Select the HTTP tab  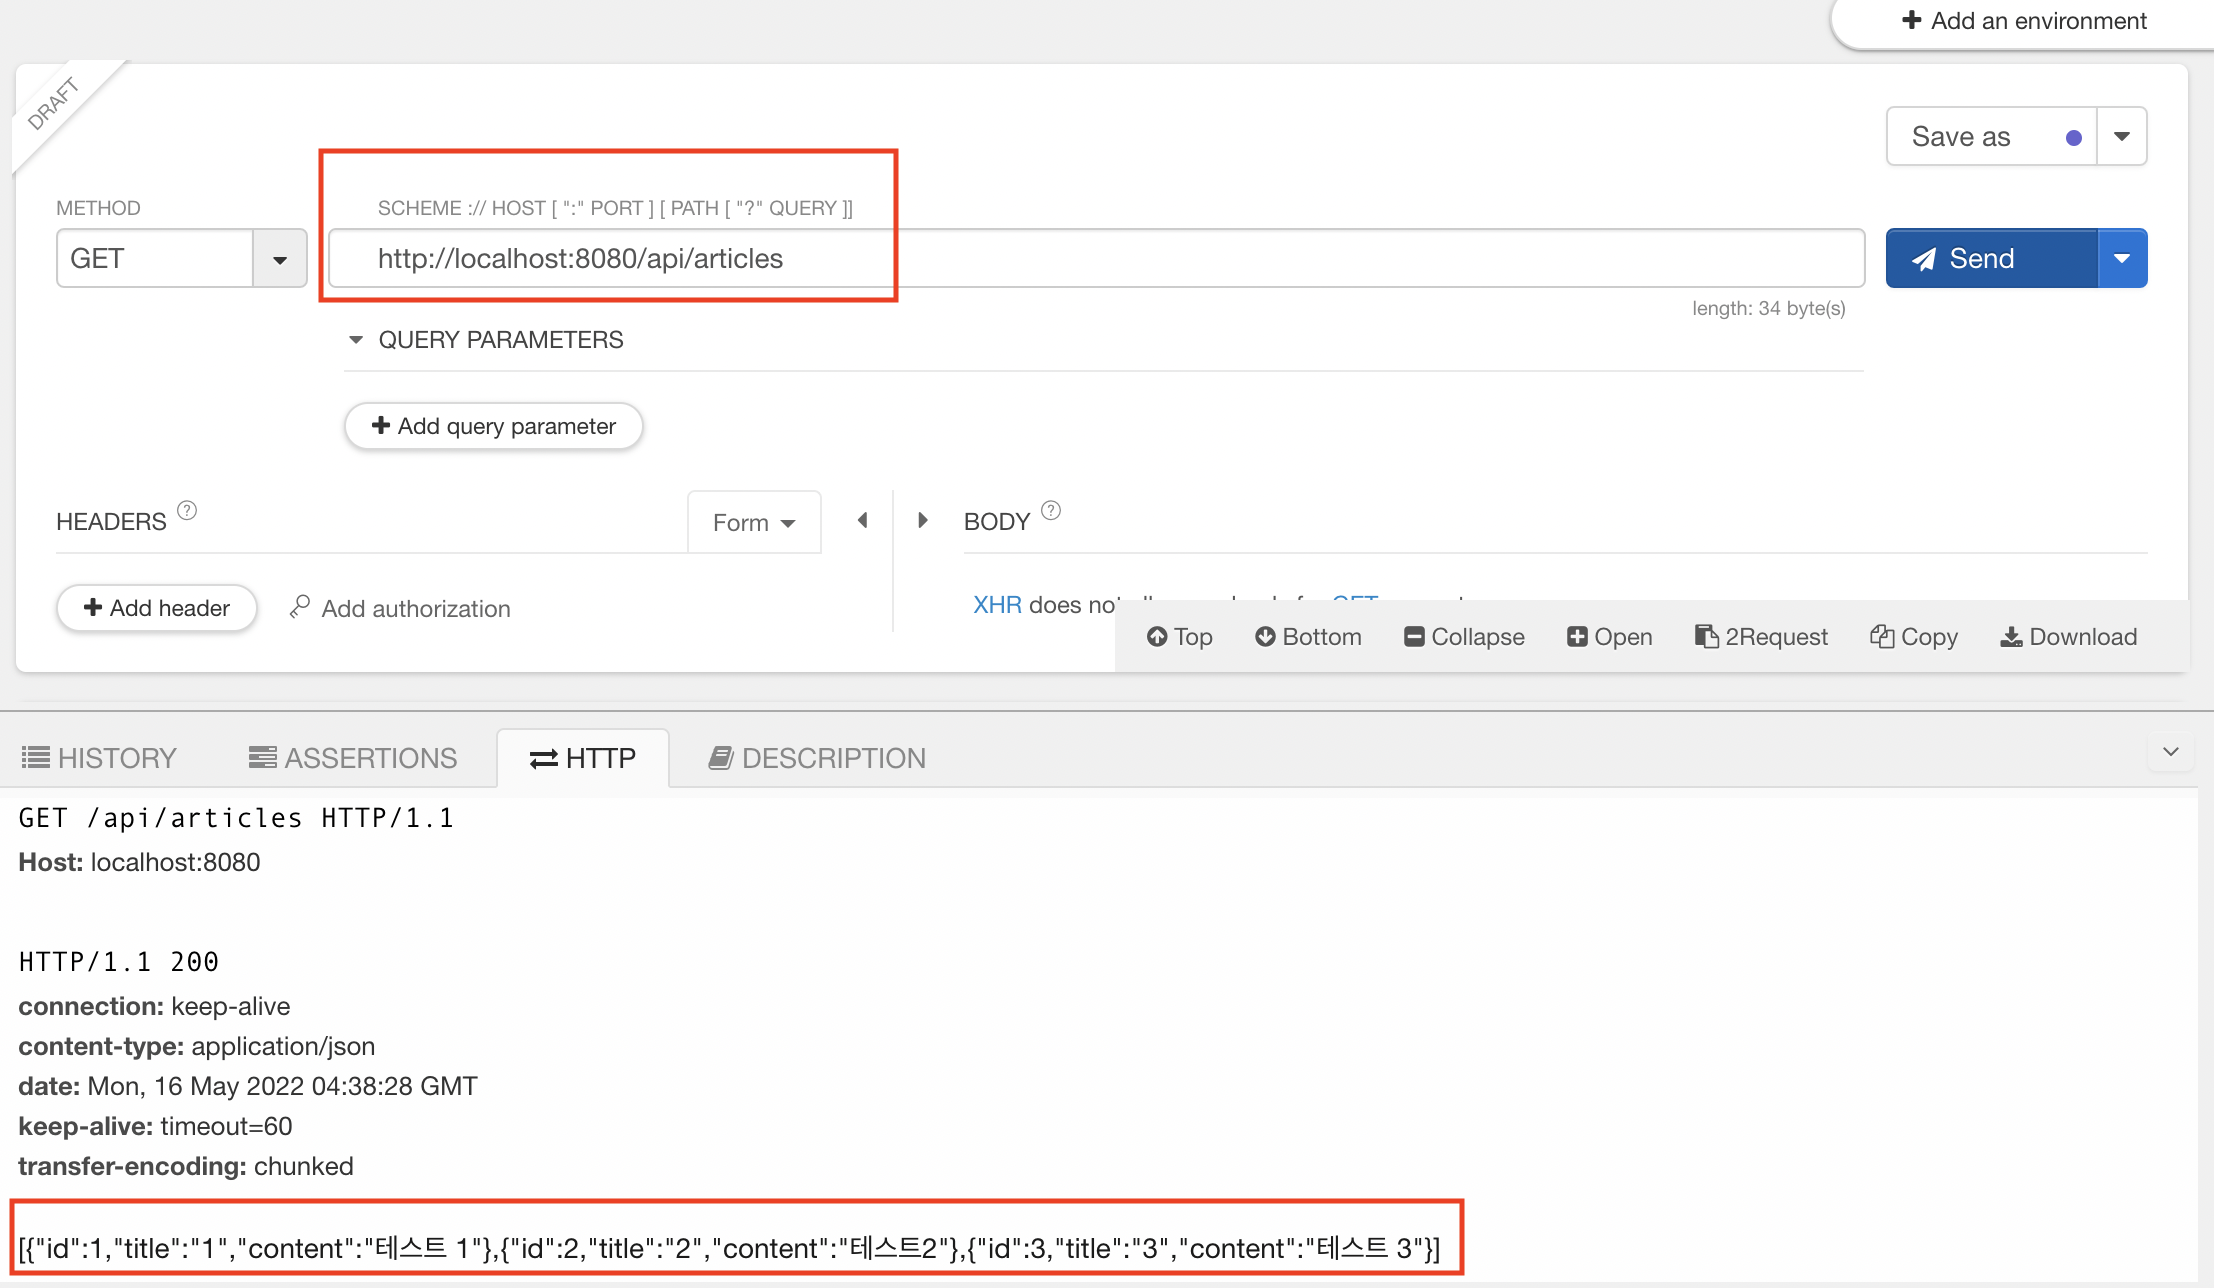pyautogui.click(x=583, y=758)
